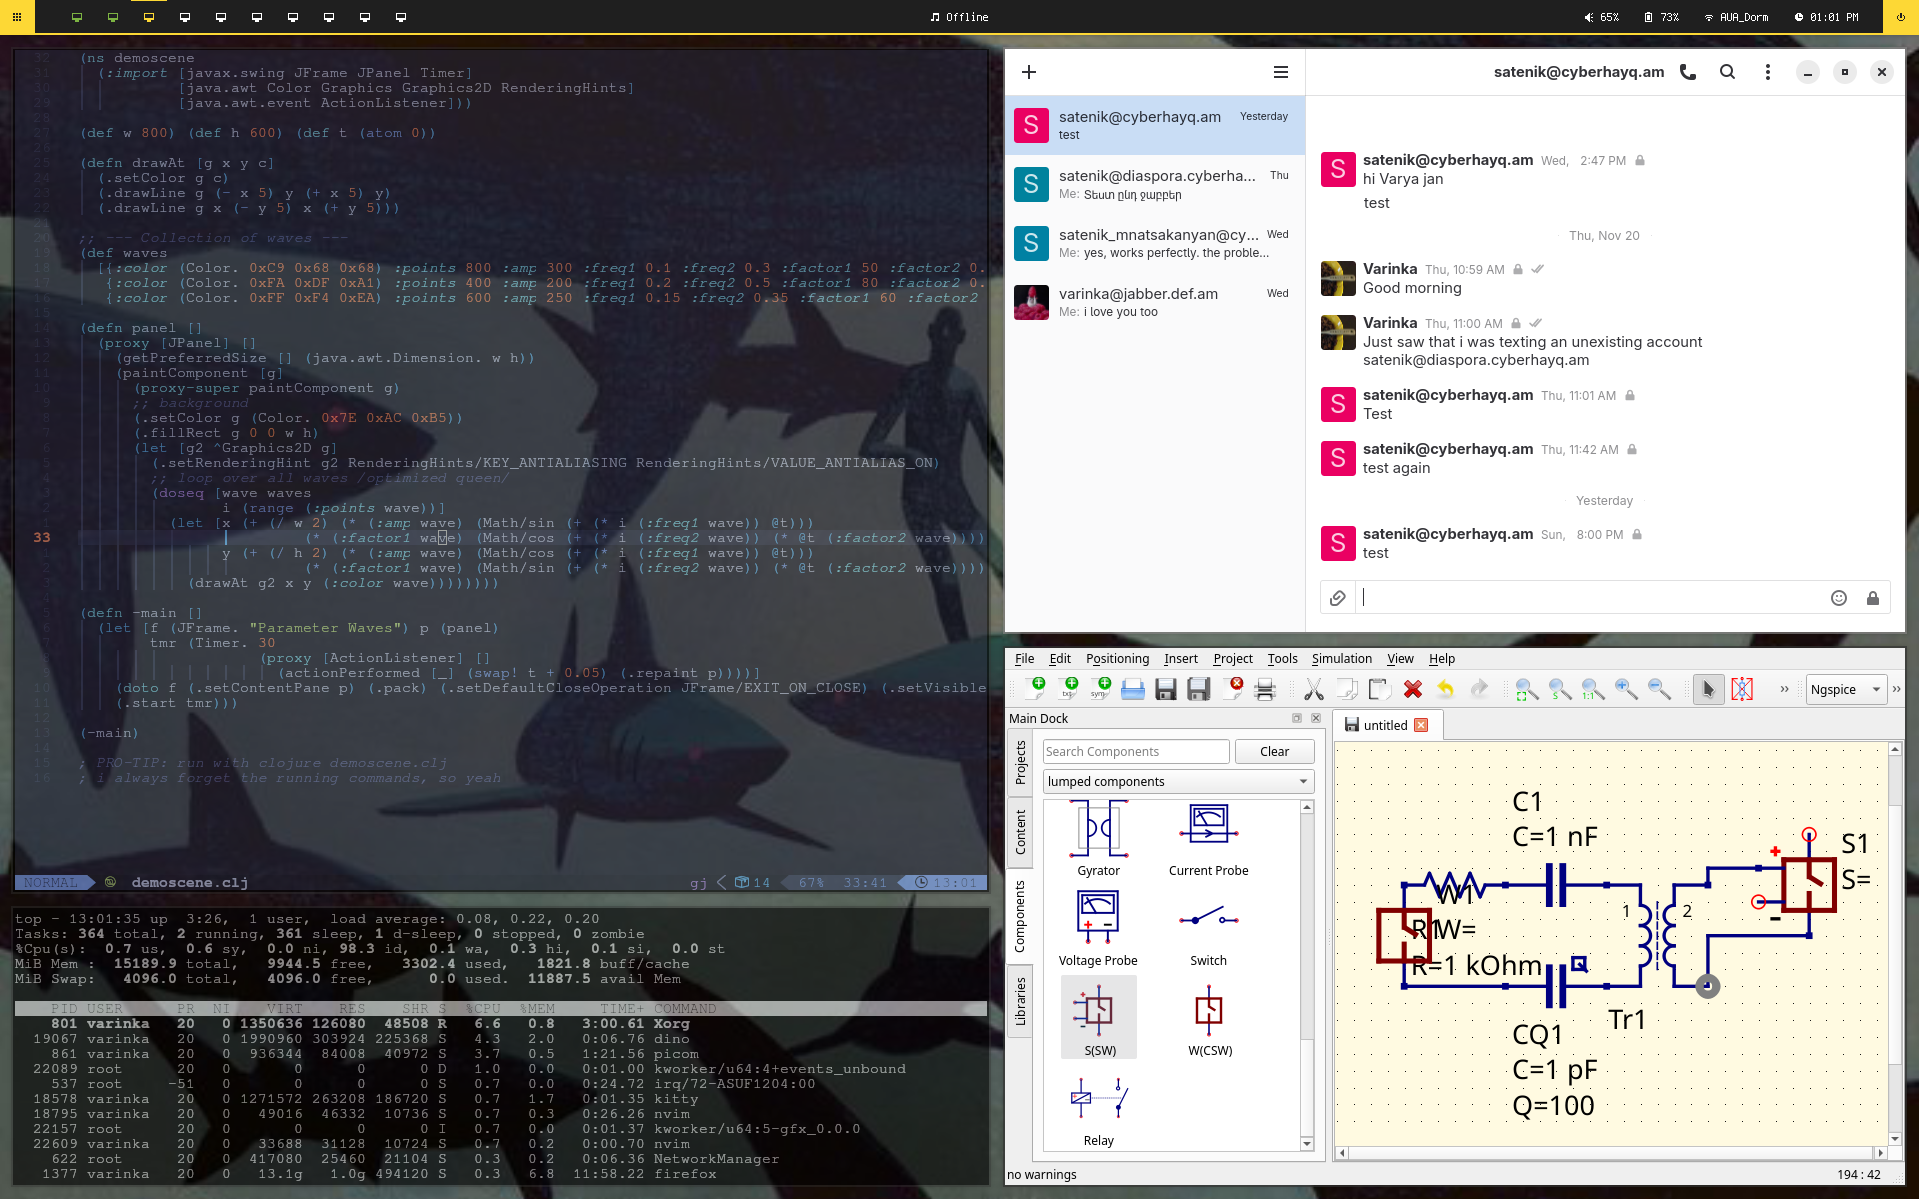Click the new schematic document icon in Qucs

click(x=1034, y=689)
